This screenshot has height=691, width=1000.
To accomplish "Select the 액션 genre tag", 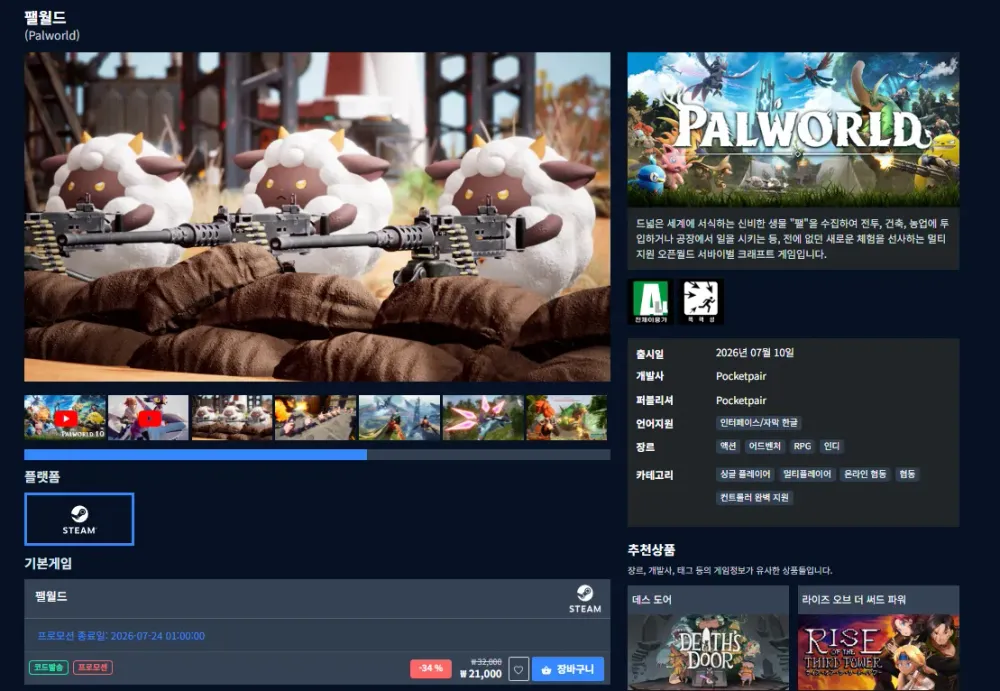I will [x=728, y=446].
